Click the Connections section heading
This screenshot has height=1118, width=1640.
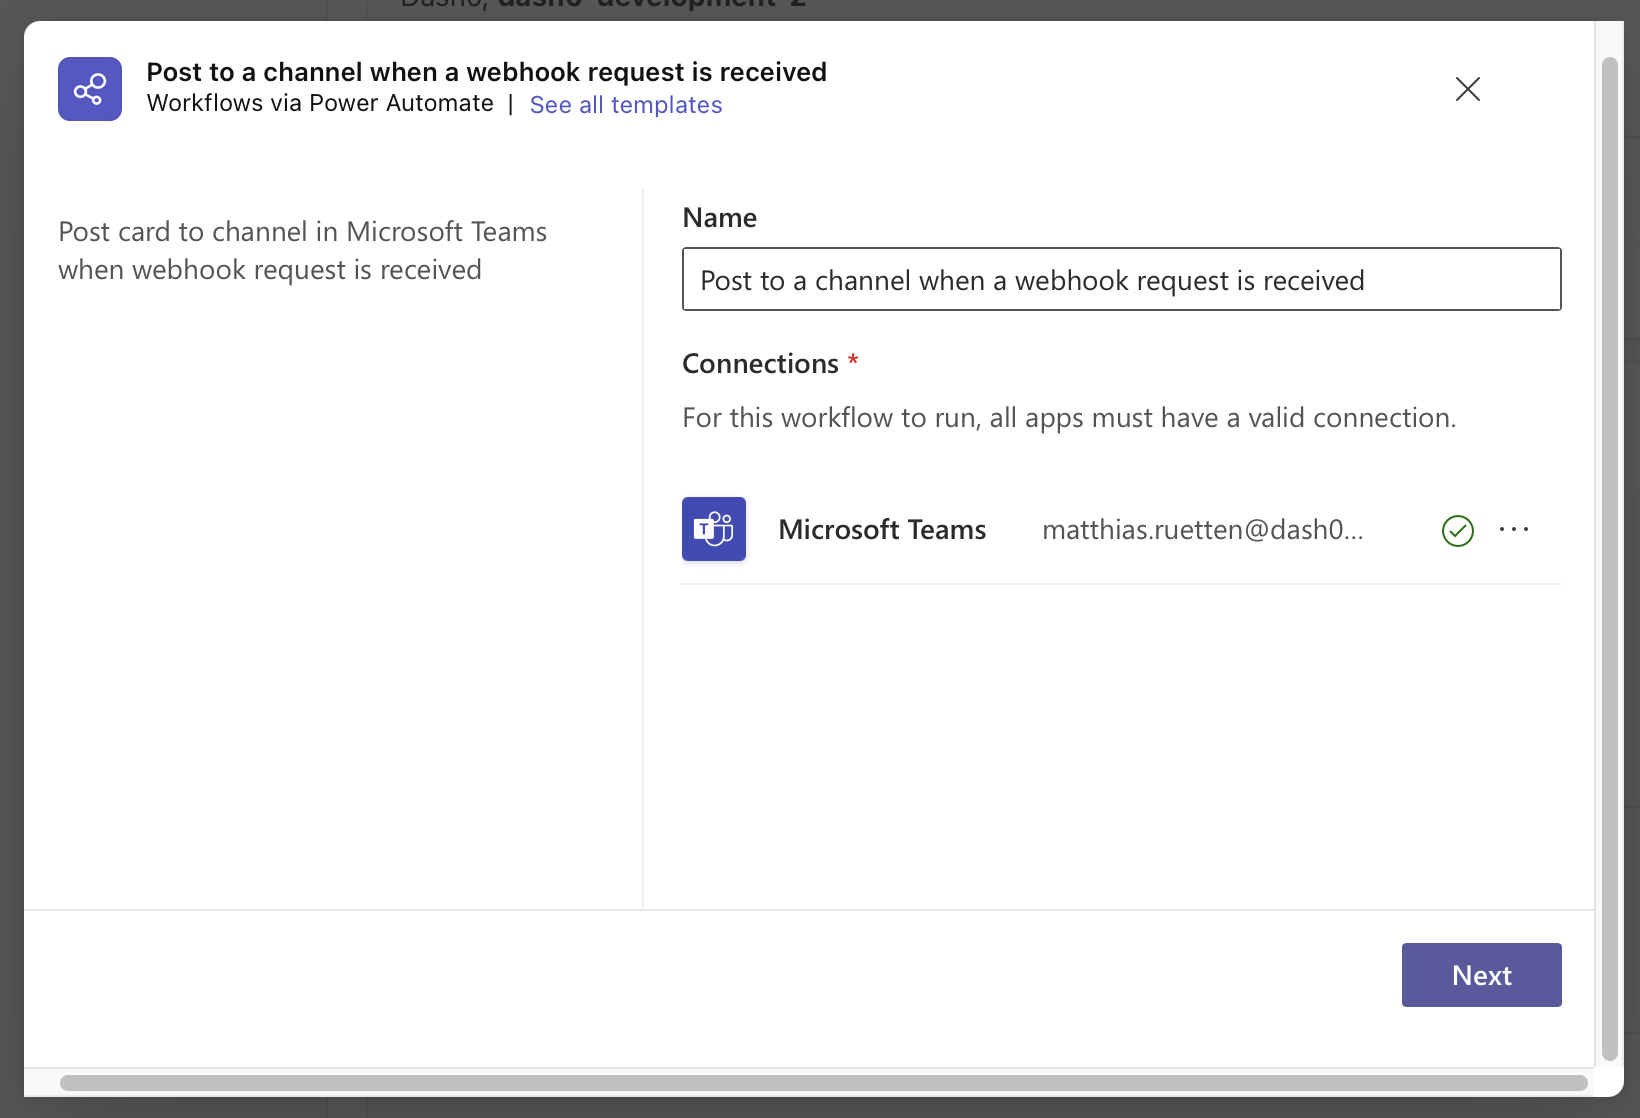[760, 364]
